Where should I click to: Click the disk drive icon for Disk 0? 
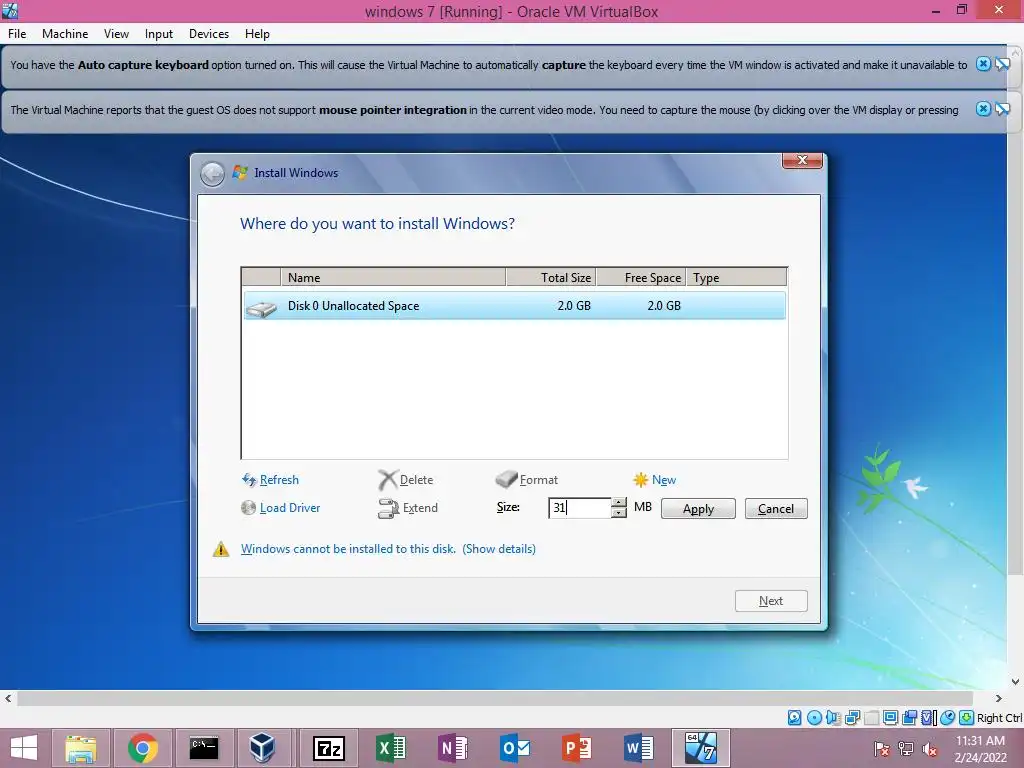(x=262, y=308)
